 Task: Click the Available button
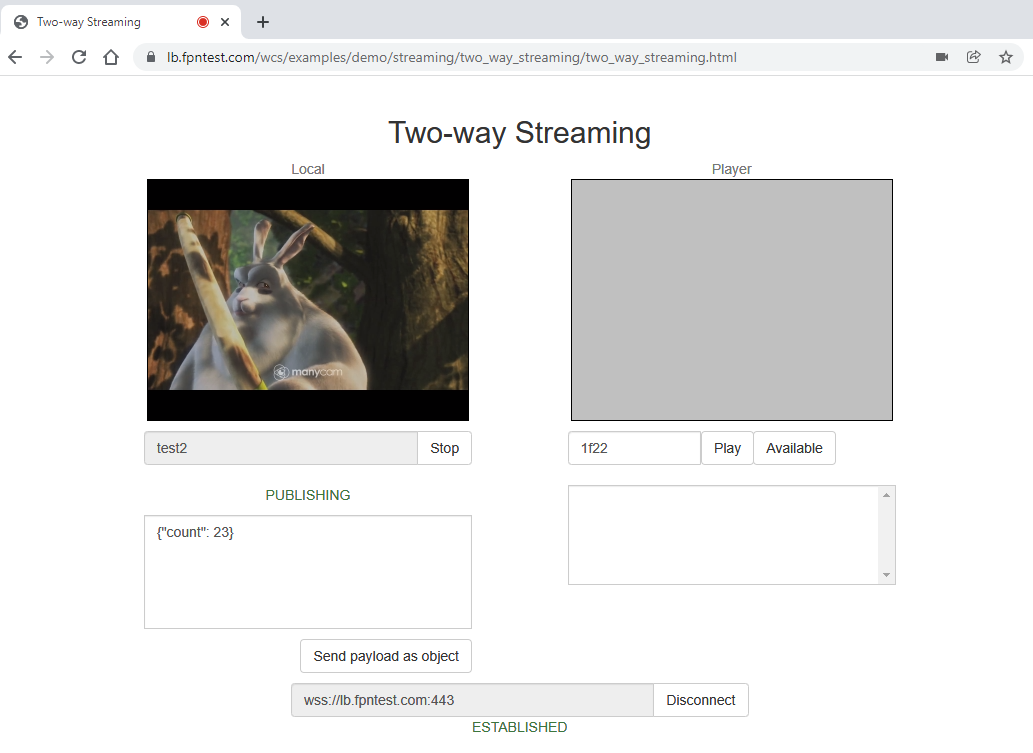[x=794, y=448]
